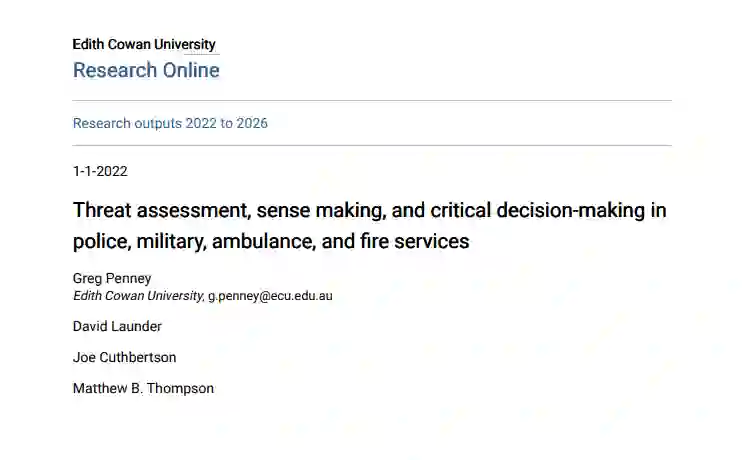
Task: Click the title line starting "police, military"
Action: click(270, 241)
